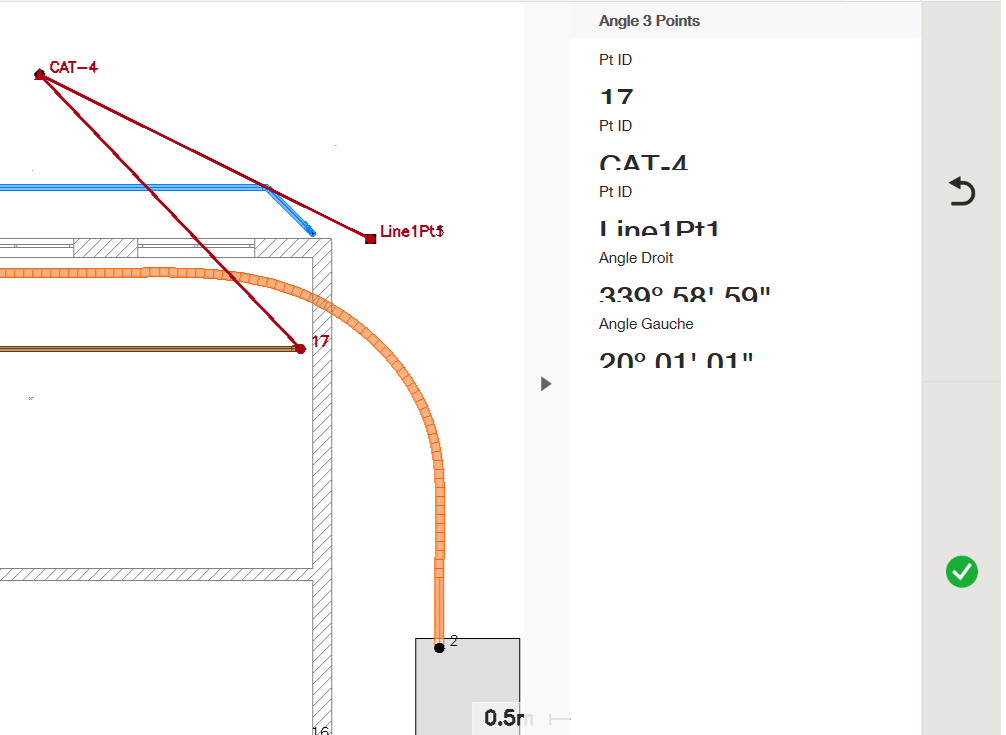This screenshot has height=735, width=1006.
Task: Confirm with the green checkmark icon
Action: (961, 571)
